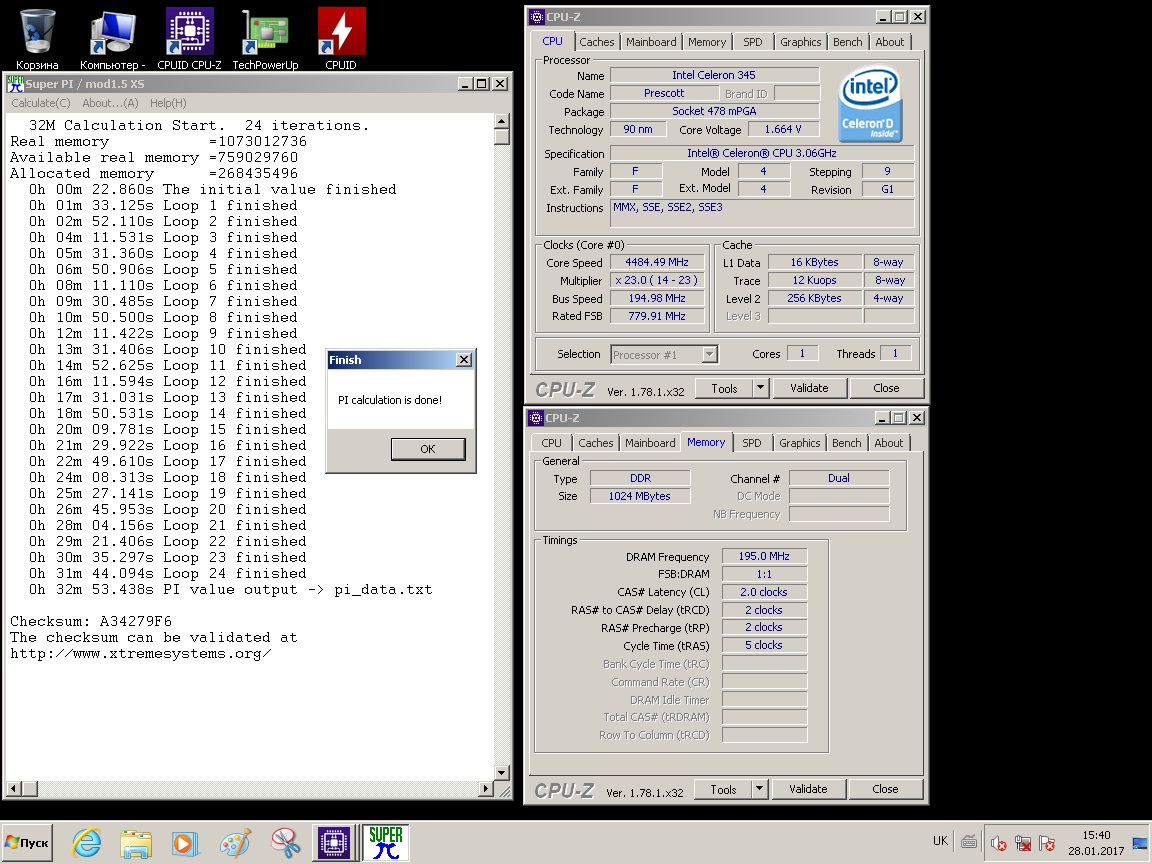Launch the red CPUID desktop shortcut

pyautogui.click(x=341, y=38)
